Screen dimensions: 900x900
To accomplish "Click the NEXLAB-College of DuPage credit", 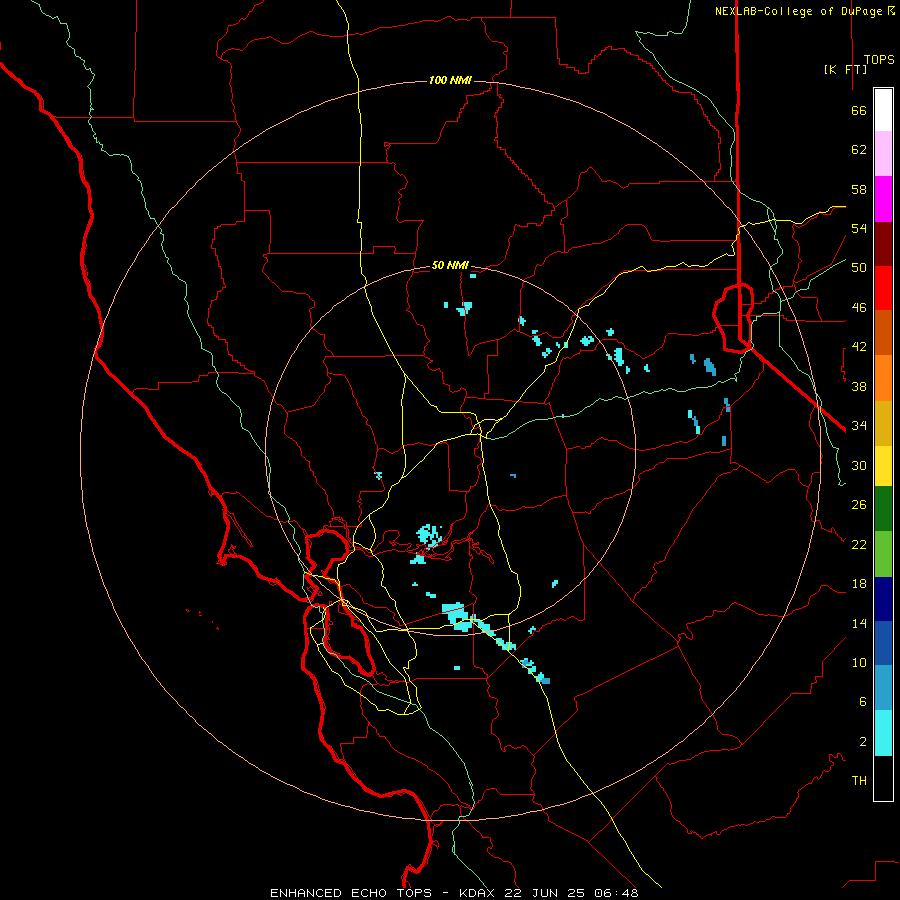I will [x=805, y=11].
